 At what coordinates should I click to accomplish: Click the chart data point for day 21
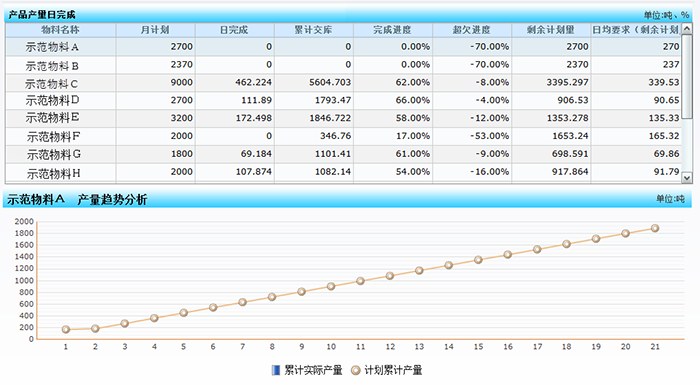coord(655,228)
